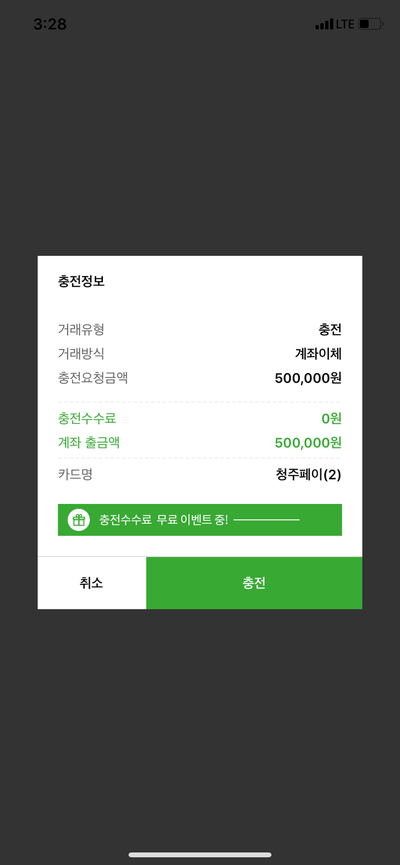The width and height of the screenshot is (400, 865).
Task: Click the 충전요청금액 500,000원 value
Action: [x=308, y=378]
